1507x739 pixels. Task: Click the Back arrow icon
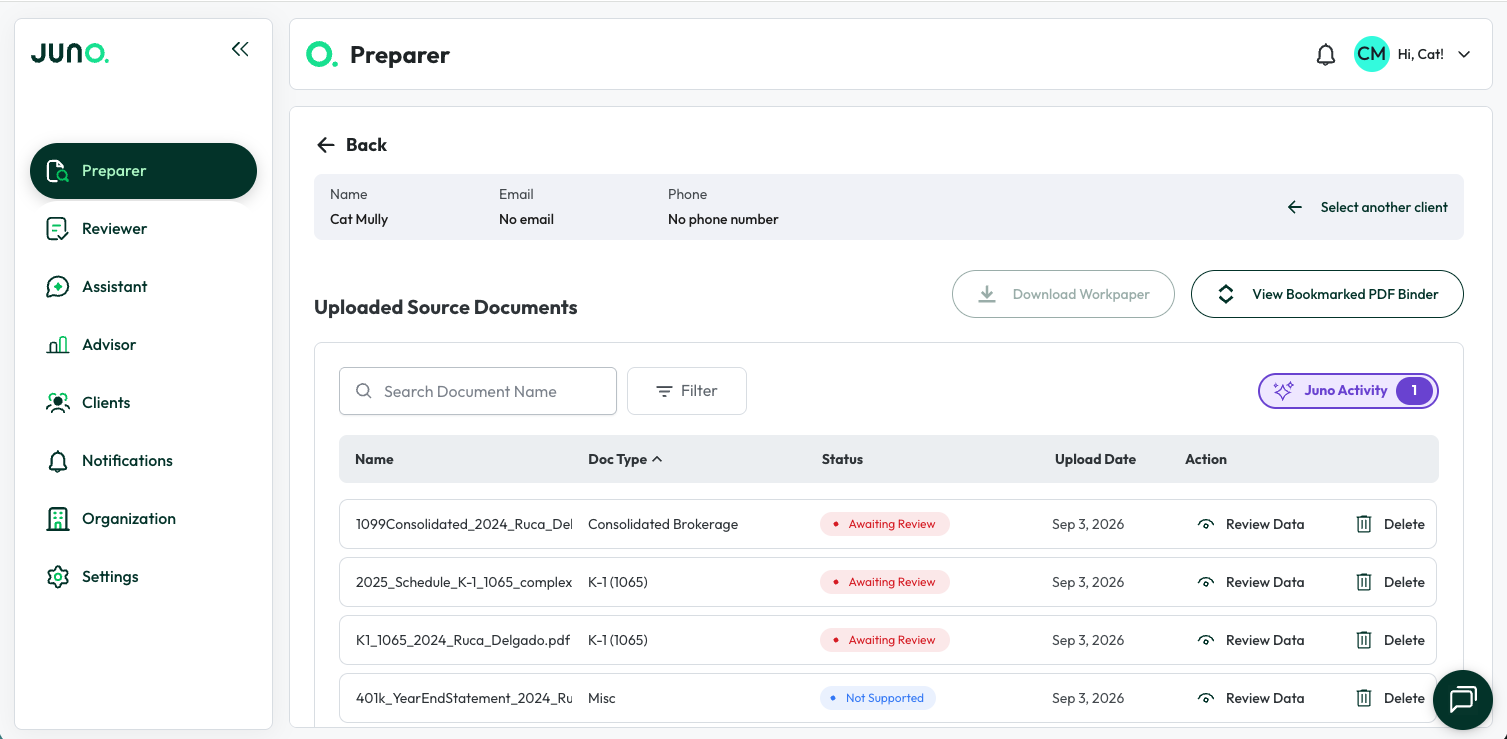click(325, 145)
